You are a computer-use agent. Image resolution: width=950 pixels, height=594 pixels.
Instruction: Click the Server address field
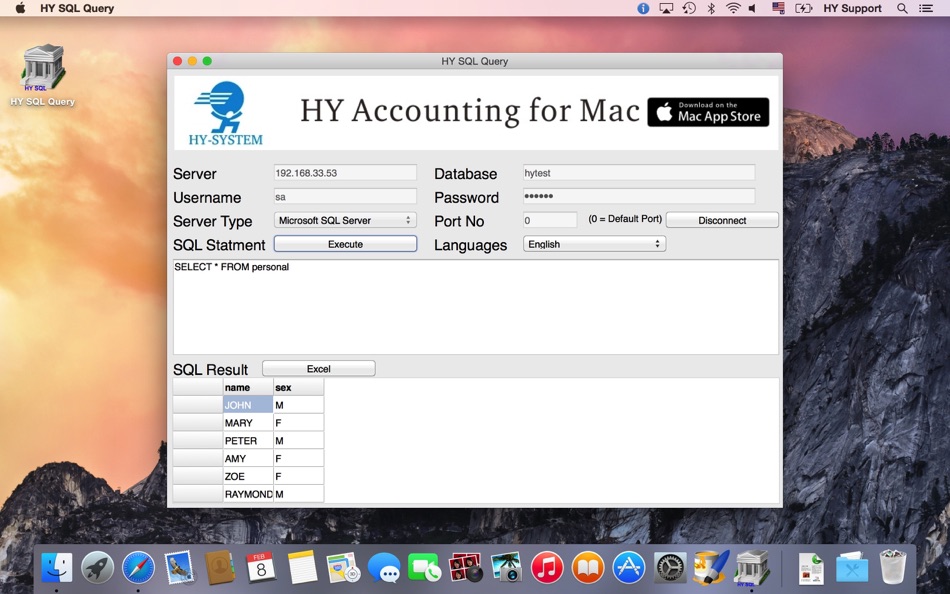pyautogui.click(x=345, y=173)
